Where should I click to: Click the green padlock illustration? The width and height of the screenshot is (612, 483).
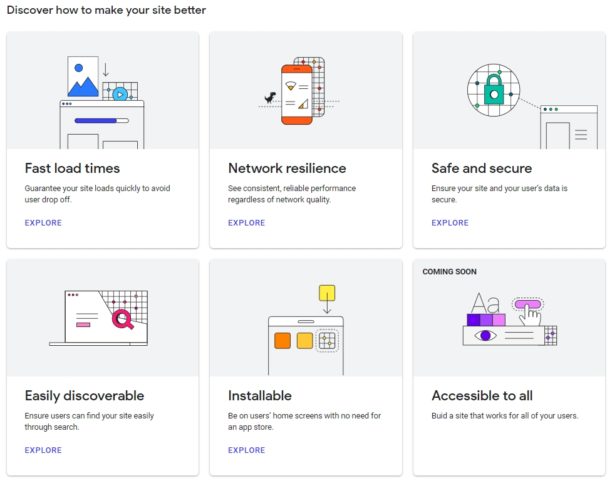tap(494, 89)
